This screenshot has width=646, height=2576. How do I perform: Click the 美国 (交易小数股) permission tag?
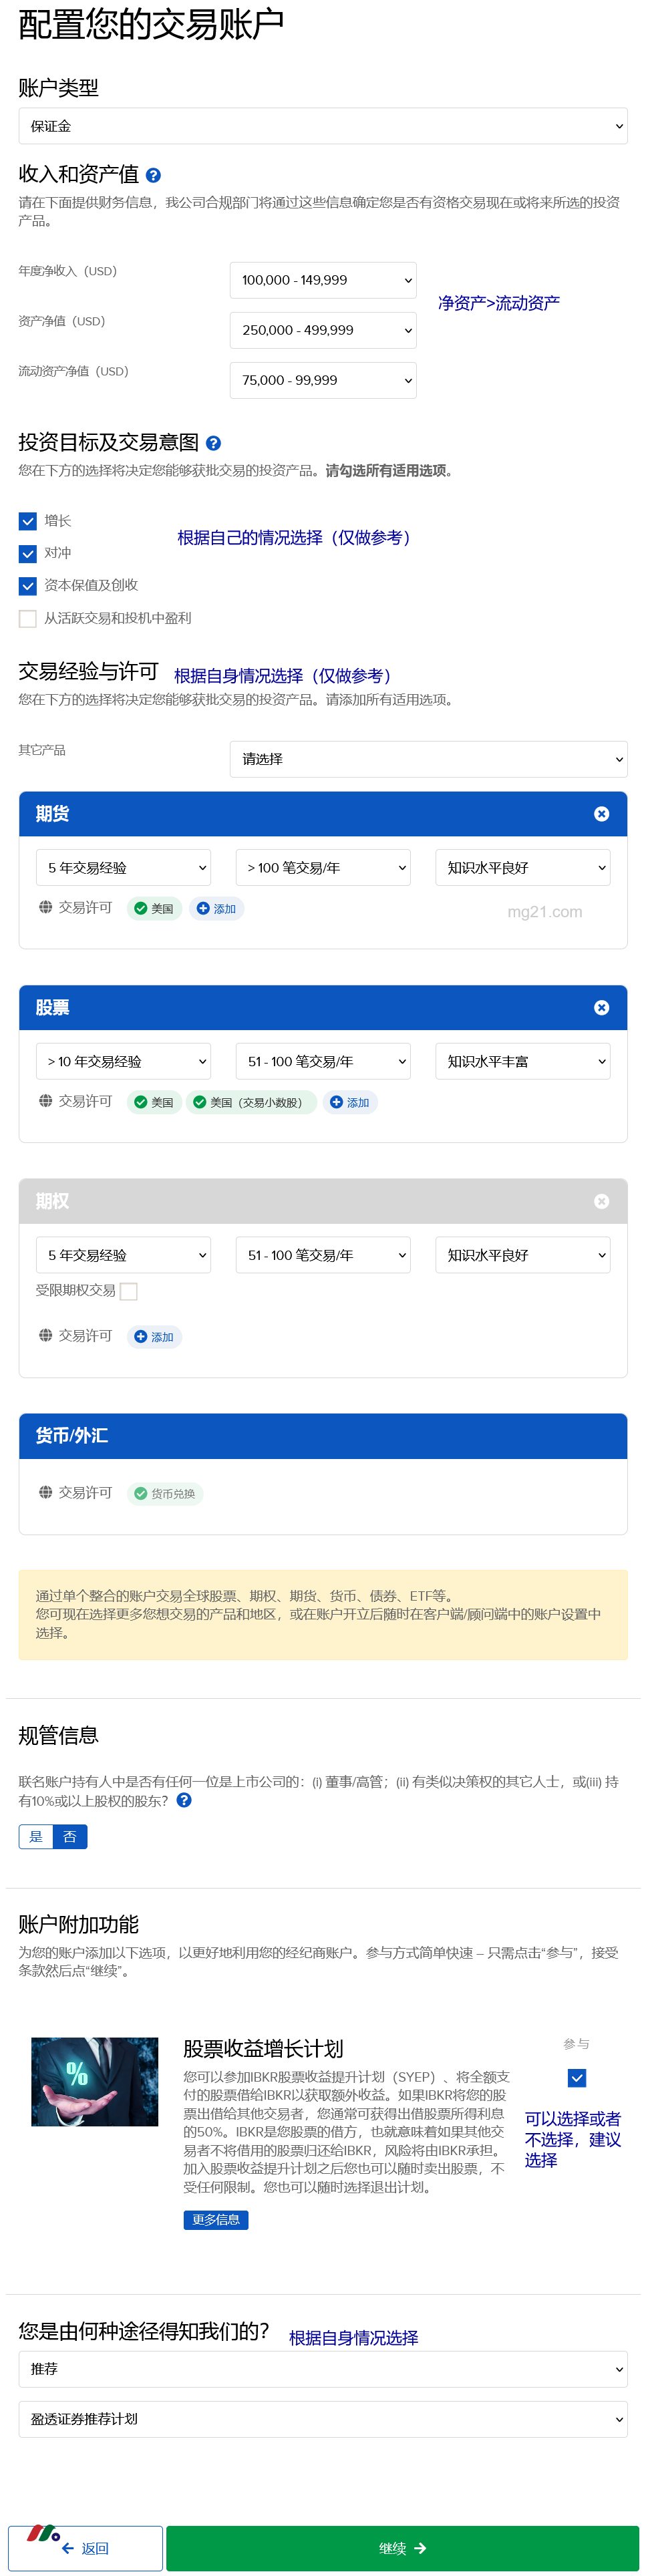coord(251,1103)
